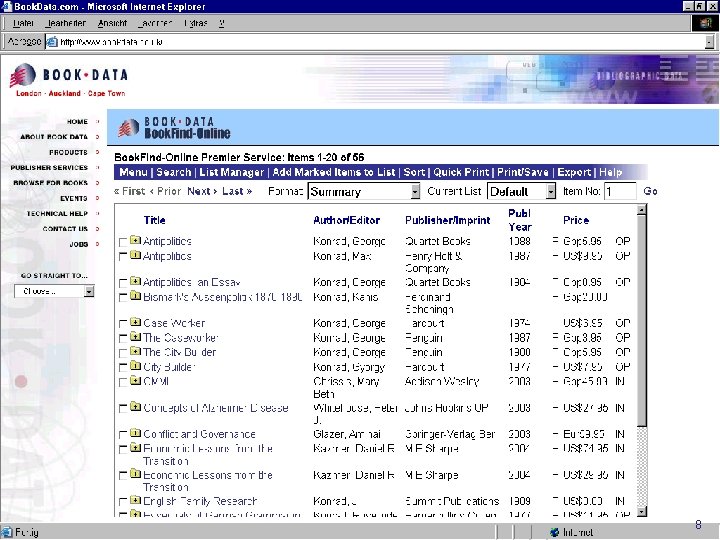Open the Datei menu
The image size is (720, 540).
[23, 23]
